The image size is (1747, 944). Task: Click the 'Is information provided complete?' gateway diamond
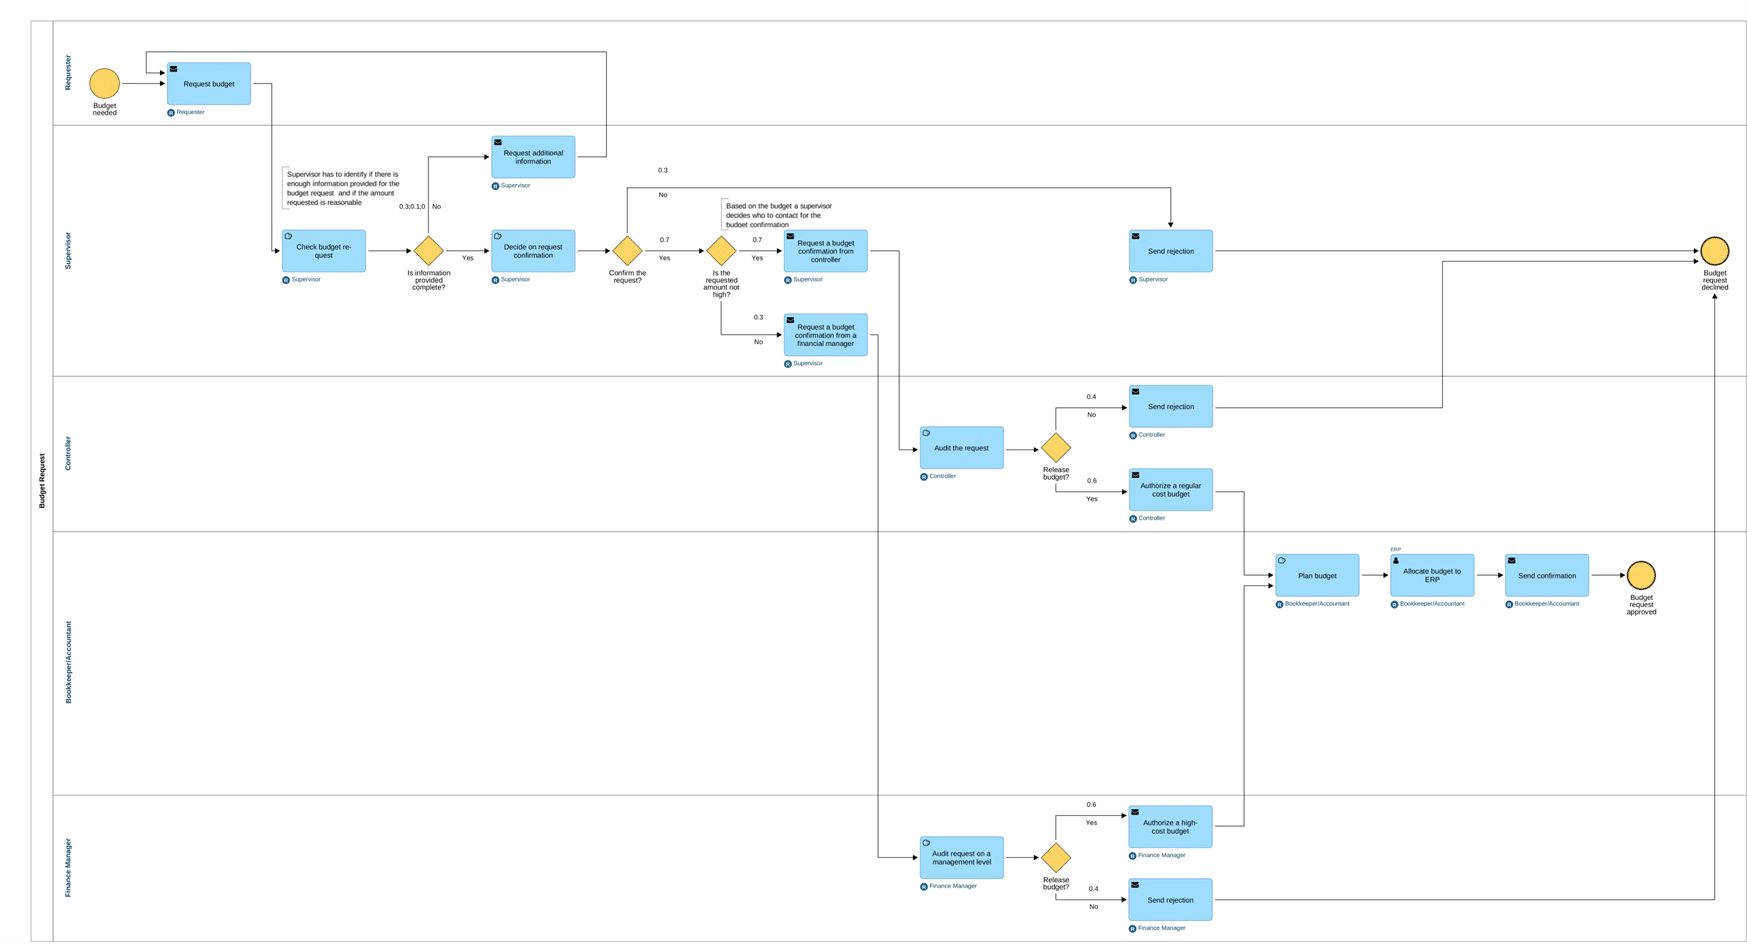(428, 251)
